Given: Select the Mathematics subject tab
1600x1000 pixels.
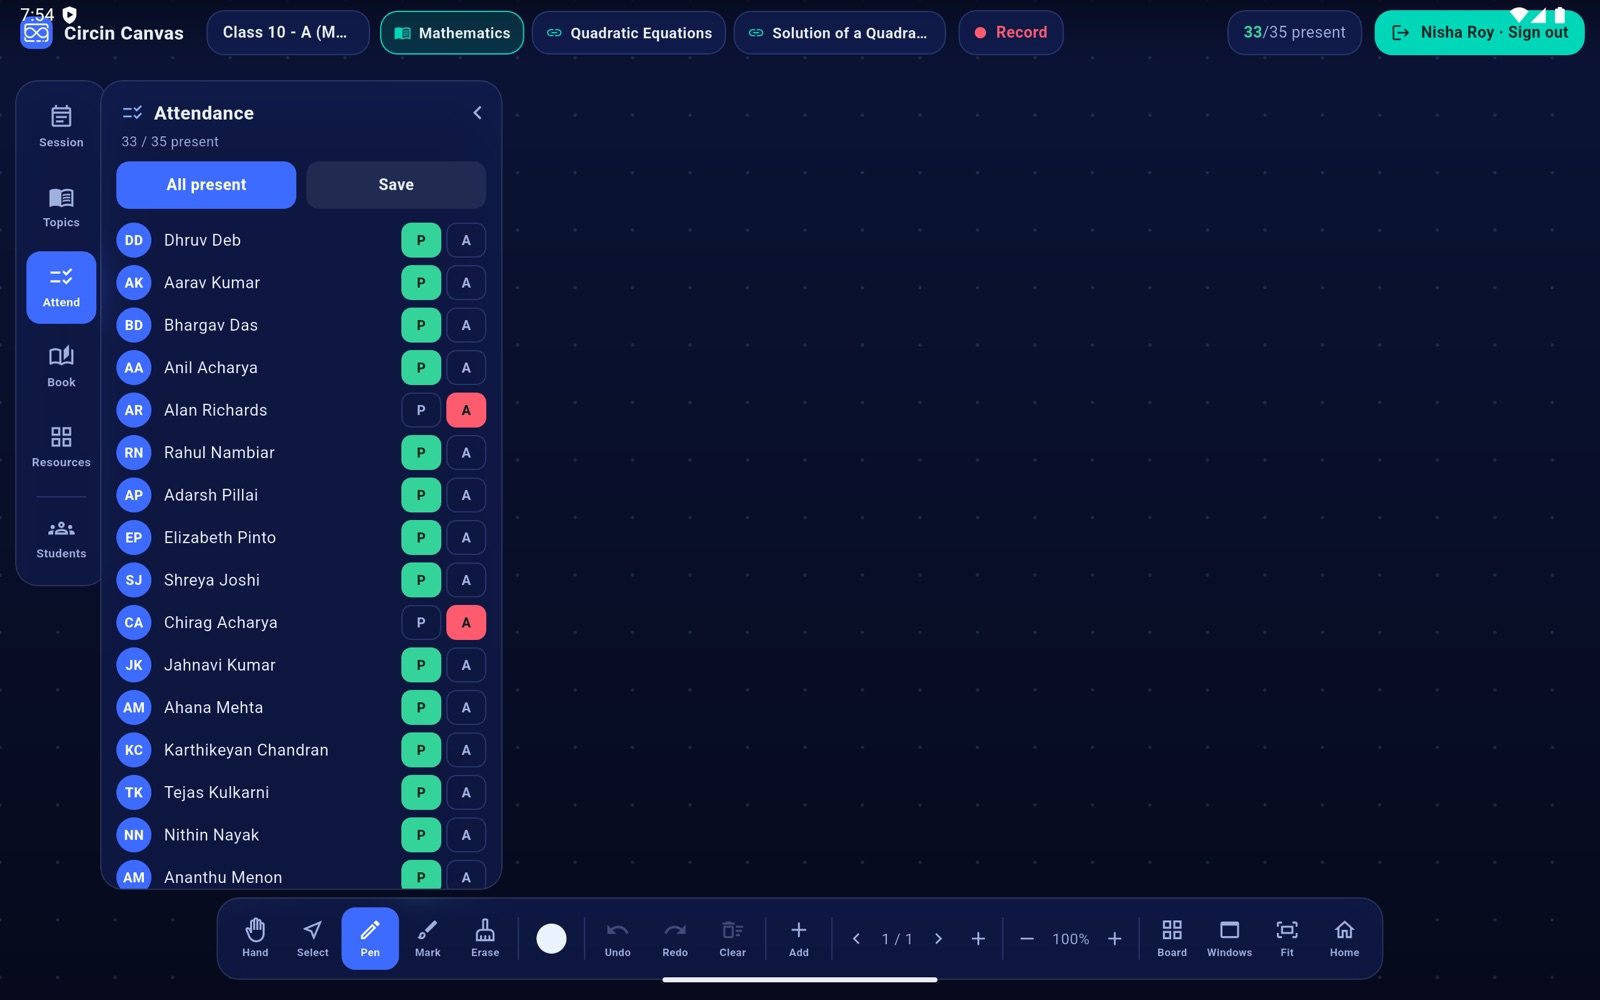Looking at the screenshot, I should click(x=452, y=33).
